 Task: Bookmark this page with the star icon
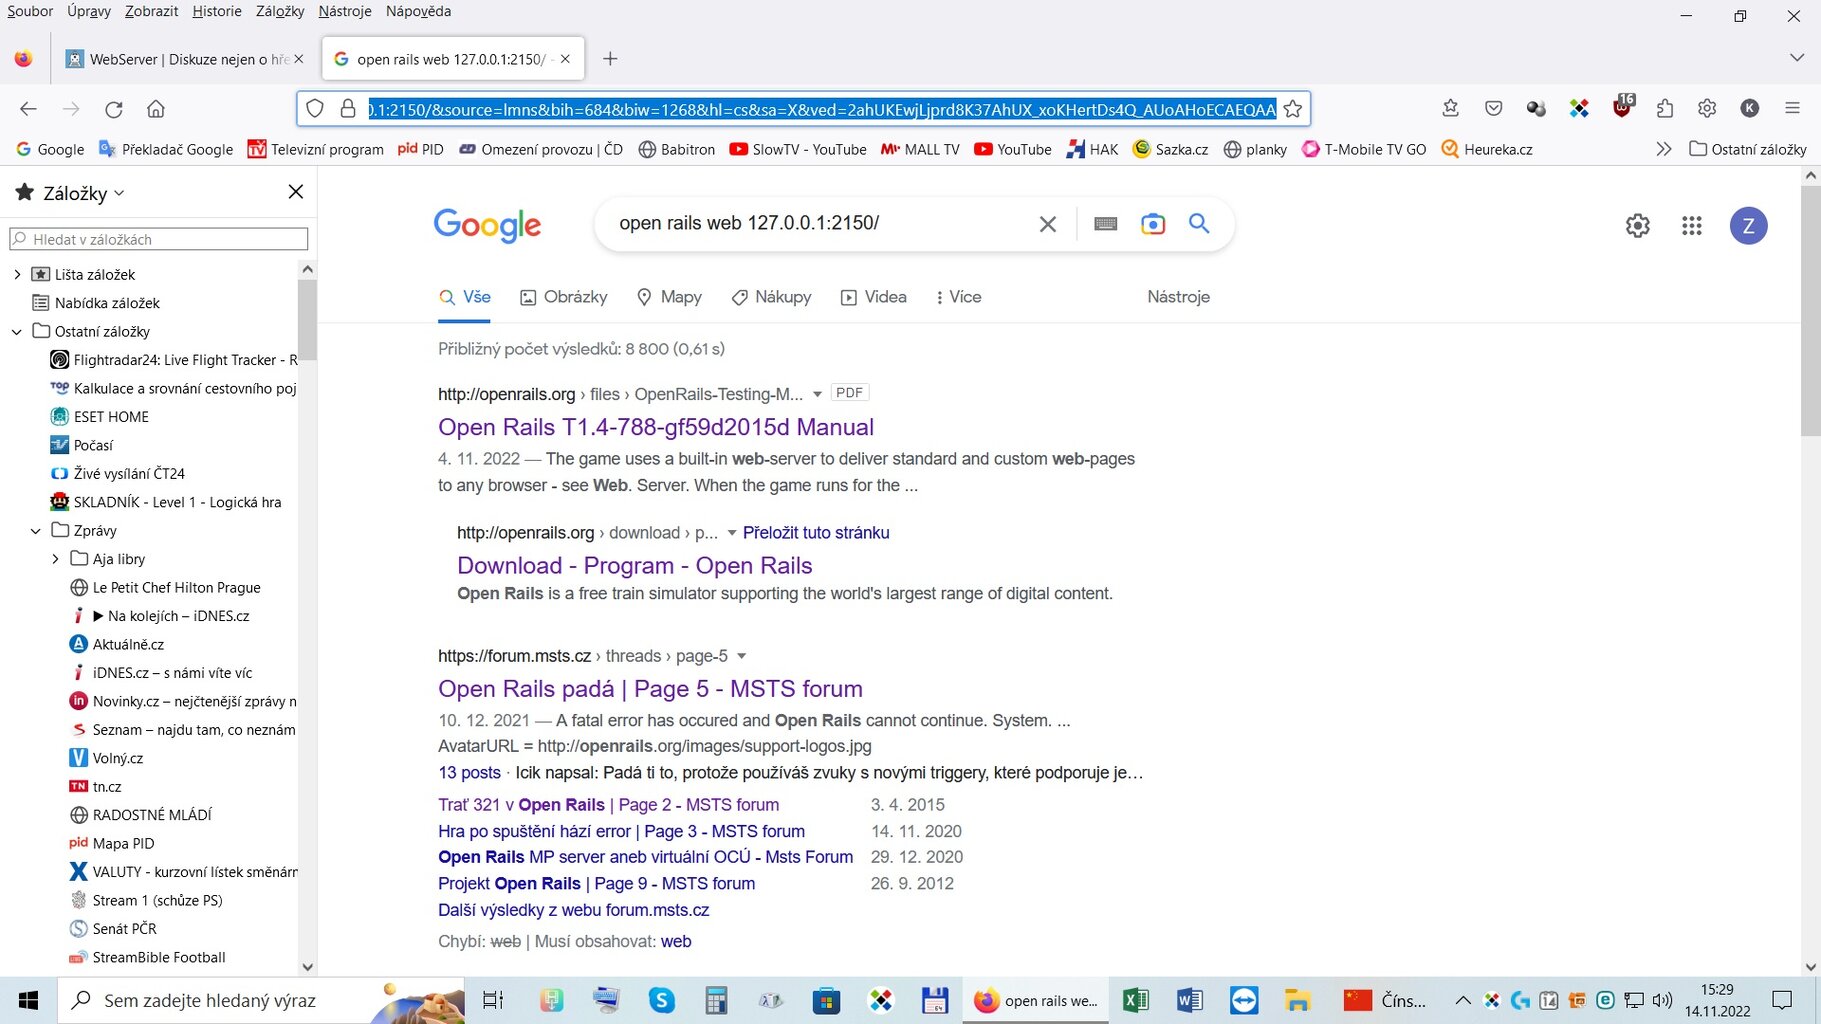pos(1293,109)
